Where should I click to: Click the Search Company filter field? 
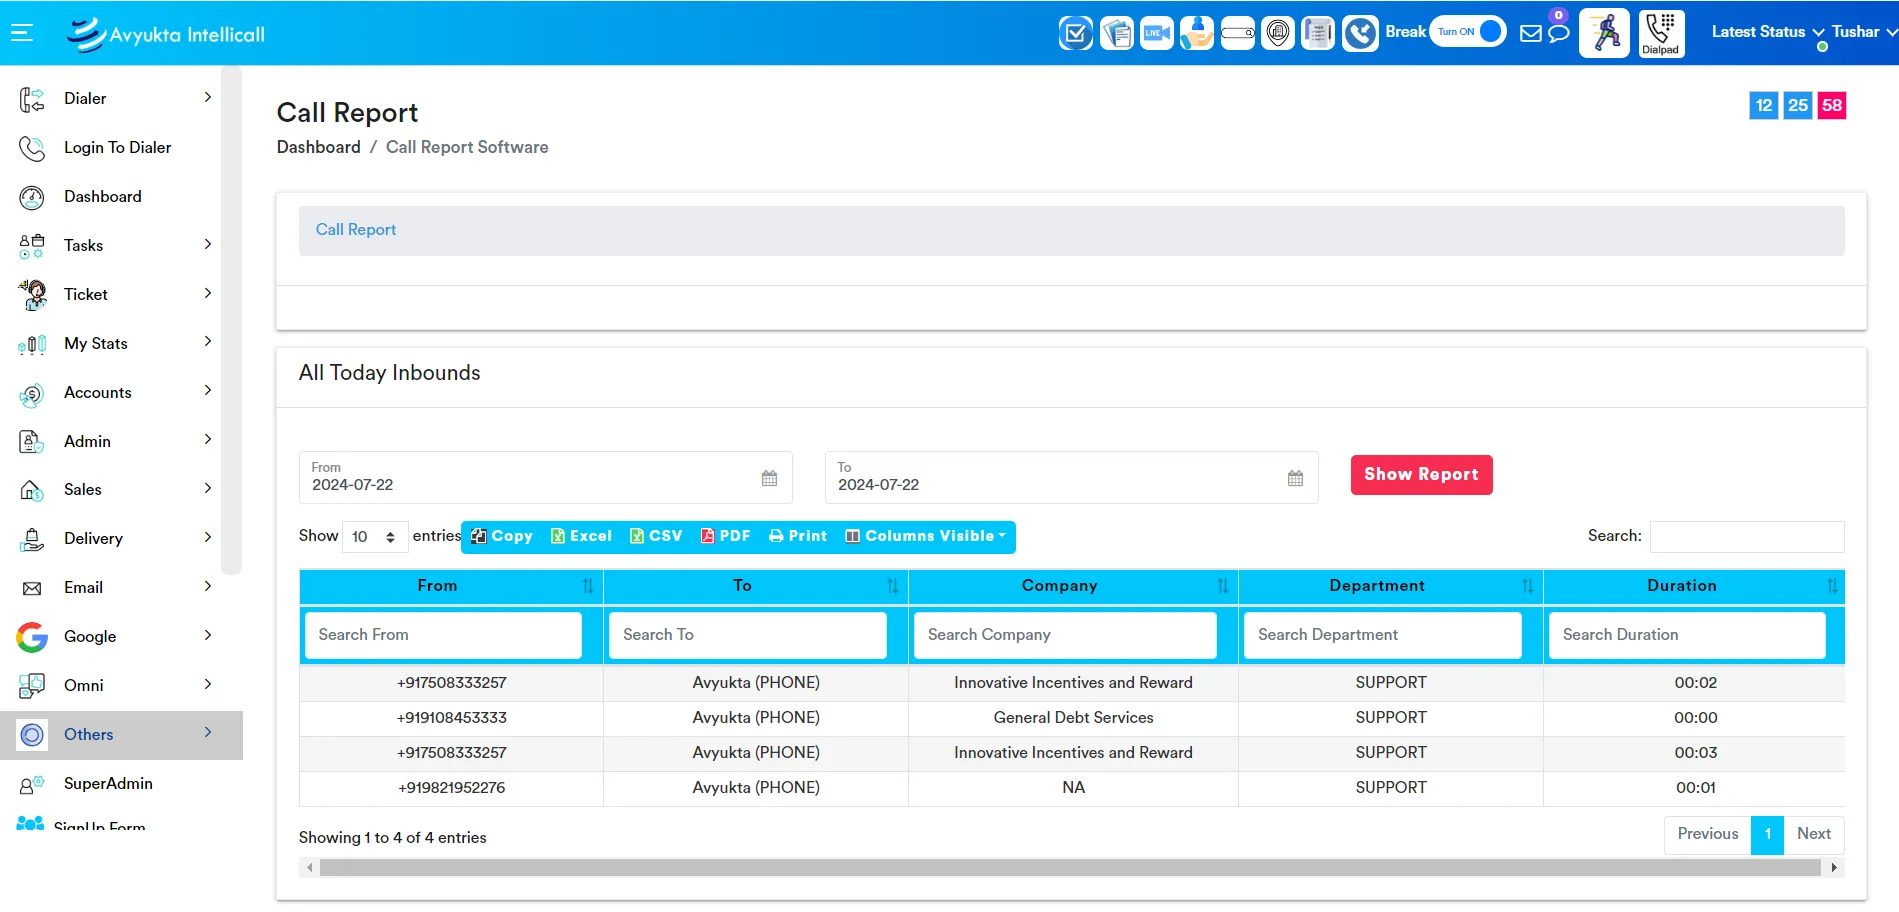pos(1065,635)
